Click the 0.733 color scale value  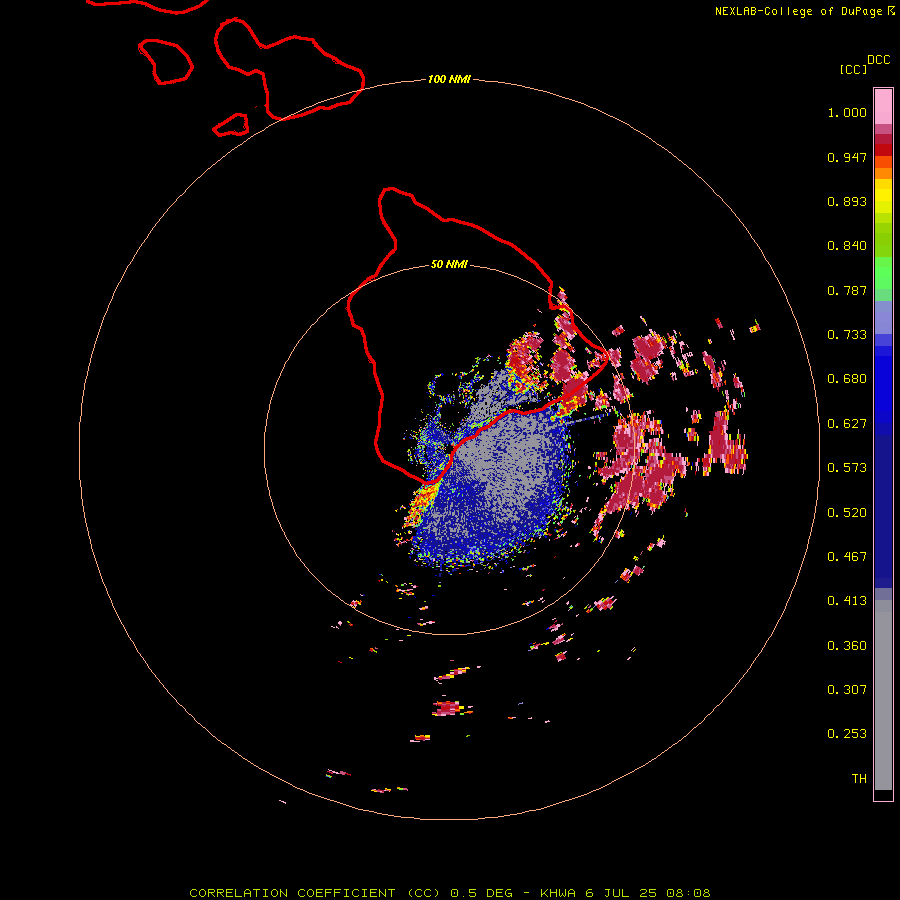[x=847, y=335]
